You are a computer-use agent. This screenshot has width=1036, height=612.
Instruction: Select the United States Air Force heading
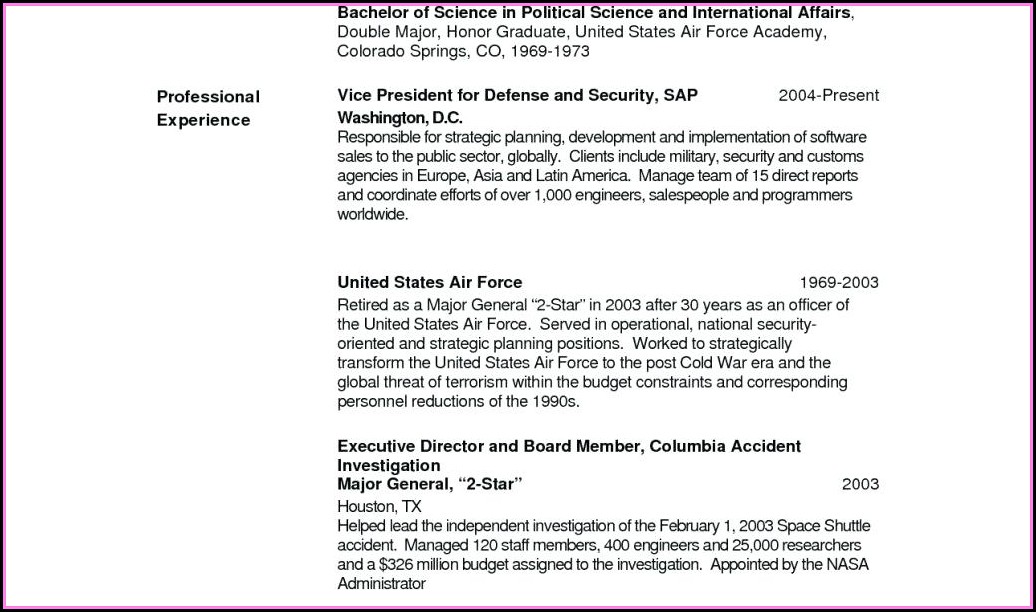click(x=429, y=282)
